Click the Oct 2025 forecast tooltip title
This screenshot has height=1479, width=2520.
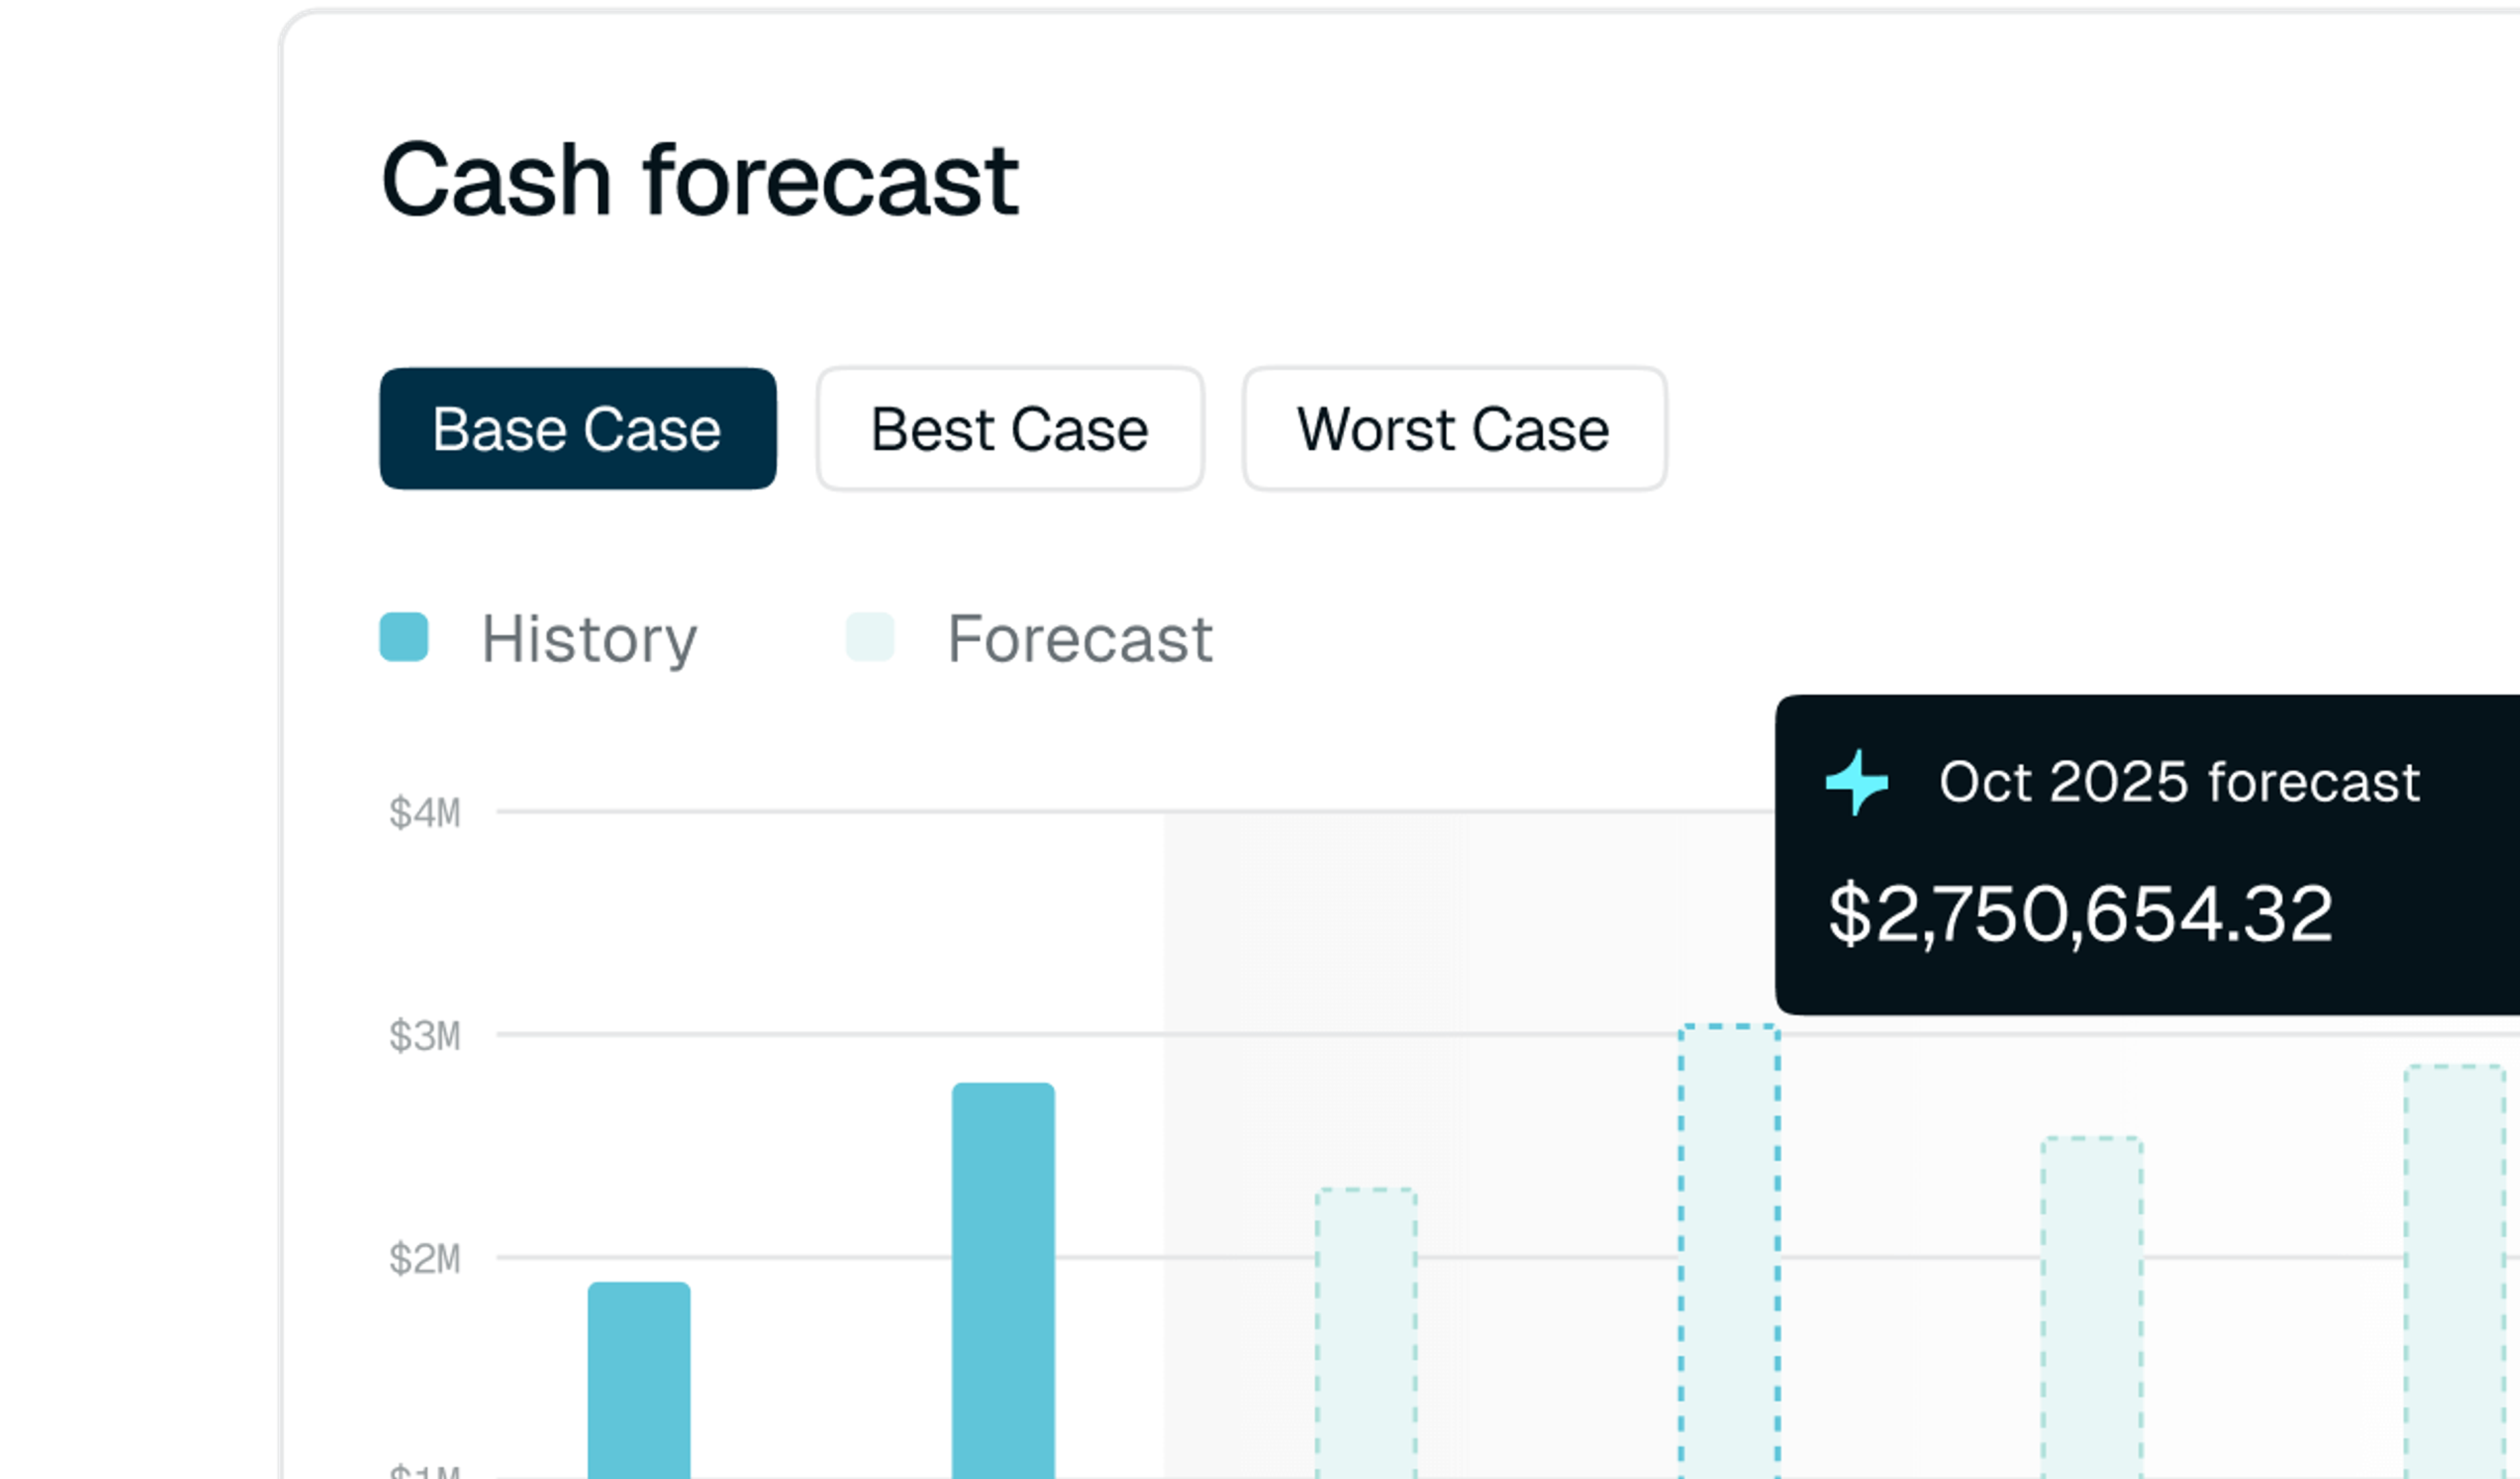tap(2179, 781)
